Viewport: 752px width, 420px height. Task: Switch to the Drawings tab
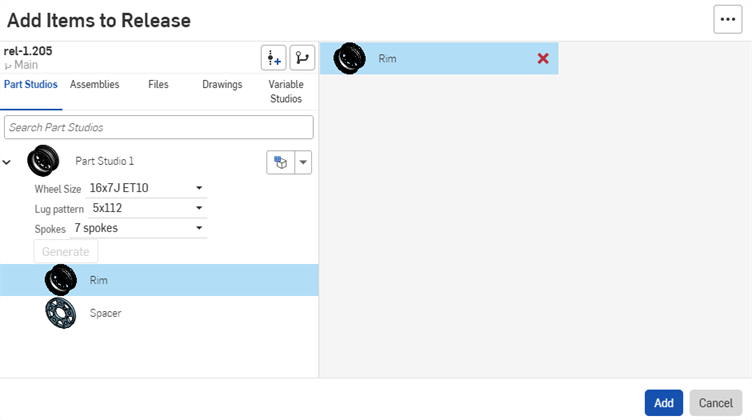click(x=222, y=85)
